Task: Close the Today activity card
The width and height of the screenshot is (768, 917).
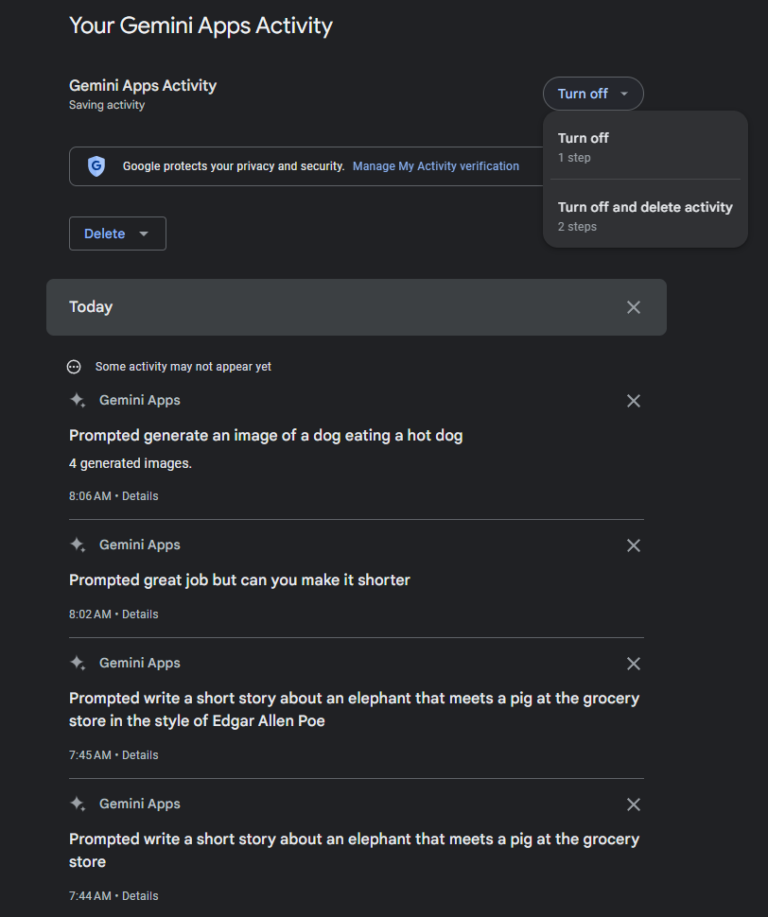Action: pyautogui.click(x=633, y=307)
